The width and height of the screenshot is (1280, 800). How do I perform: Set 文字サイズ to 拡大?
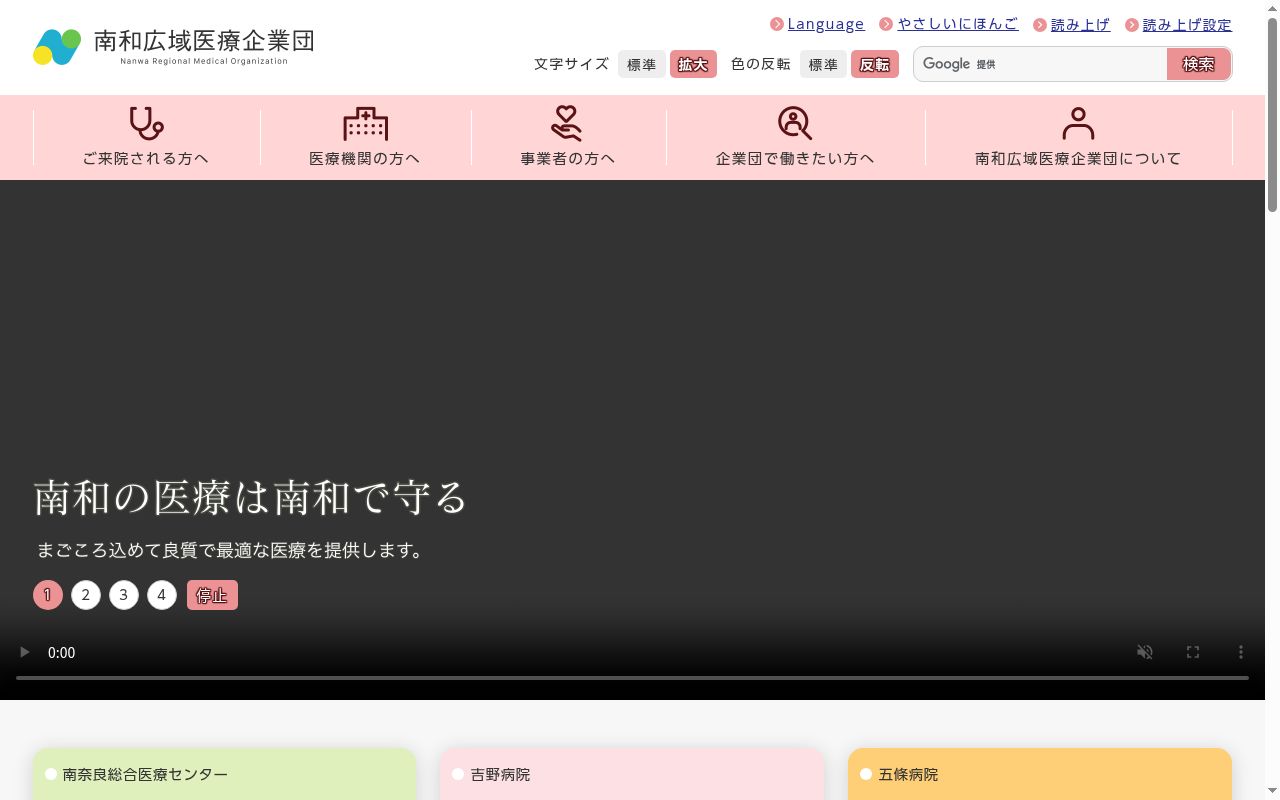(x=693, y=64)
